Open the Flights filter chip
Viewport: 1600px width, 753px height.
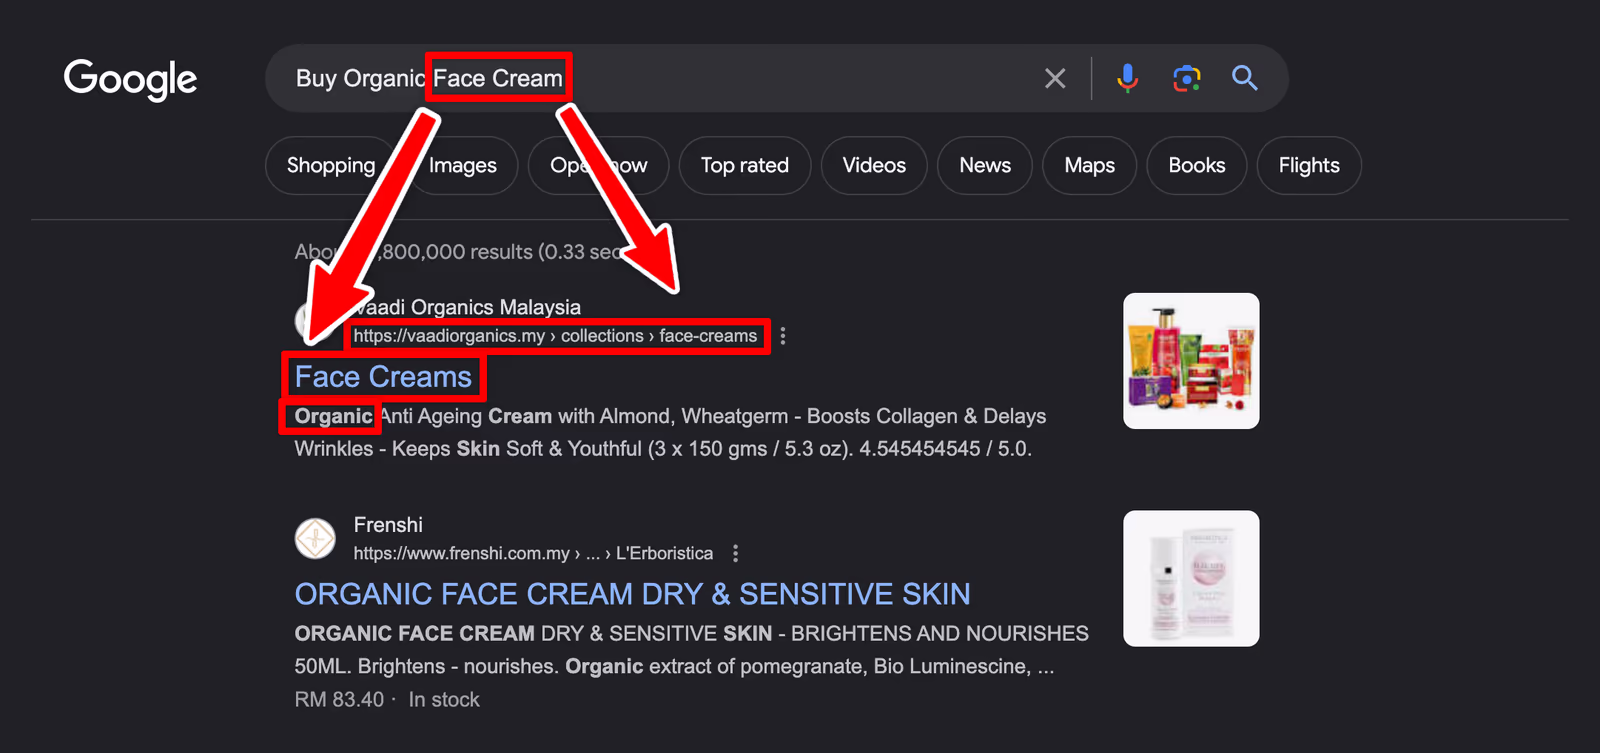tap(1309, 165)
